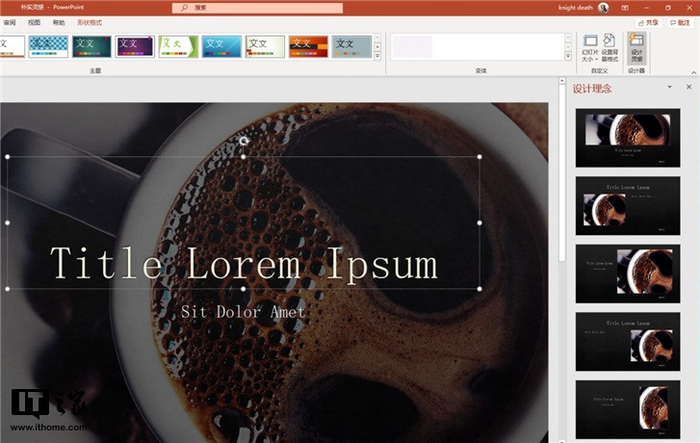This screenshot has height=443, width=700.
Task: Apply the dark teal theme thumbnail
Action: pos(92,46)
